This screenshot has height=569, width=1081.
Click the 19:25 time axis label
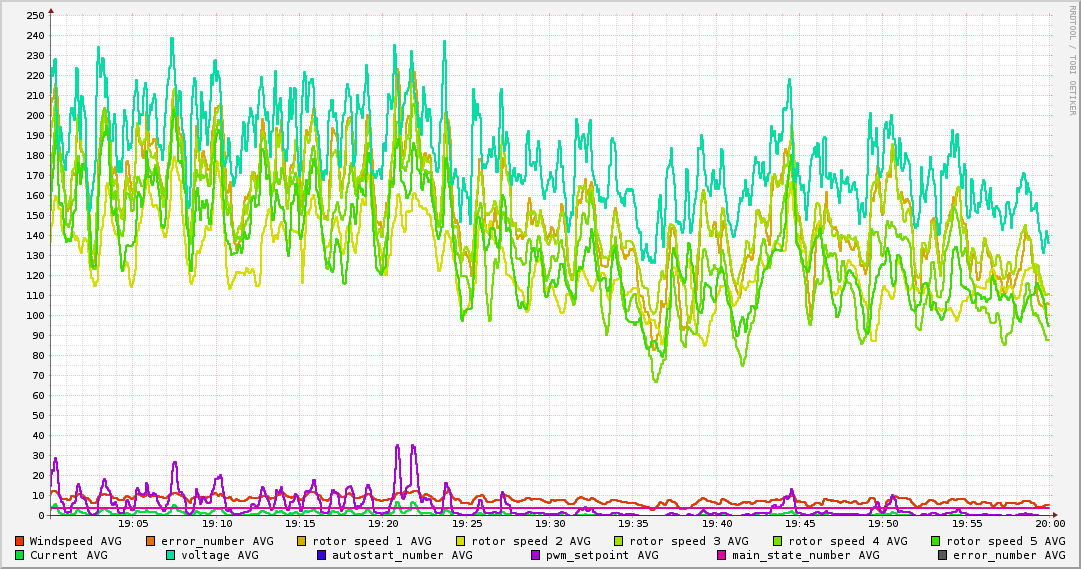467,524
